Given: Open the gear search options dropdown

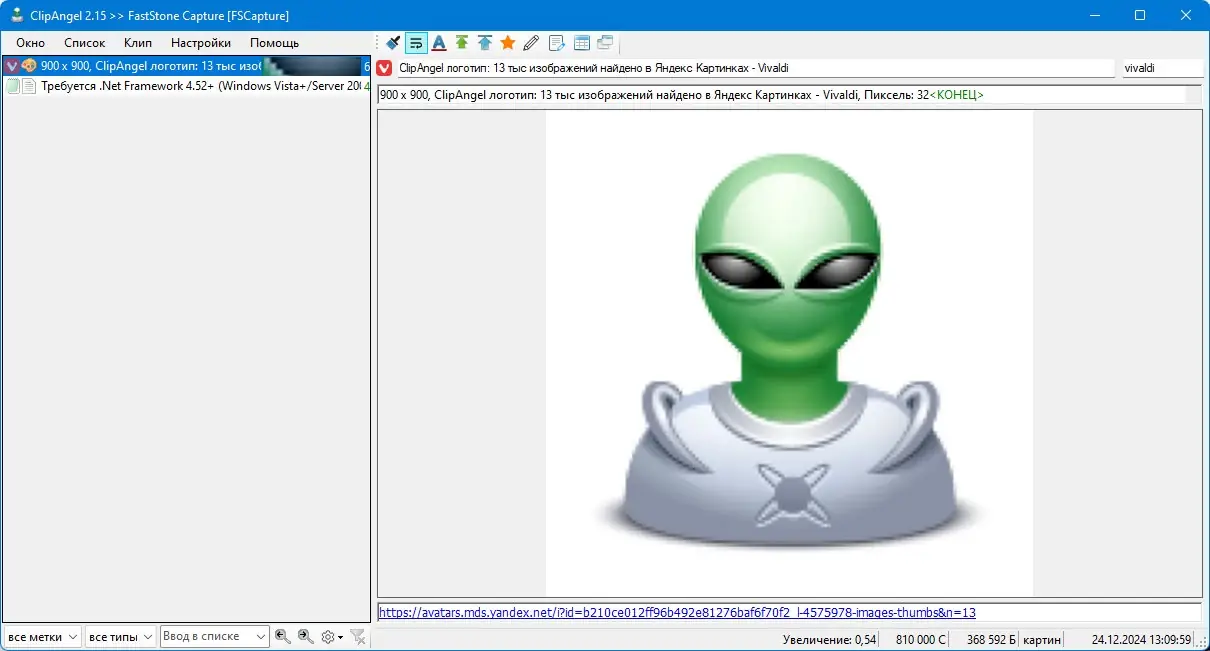Looking at the screenshot, I should coord(332,636).
